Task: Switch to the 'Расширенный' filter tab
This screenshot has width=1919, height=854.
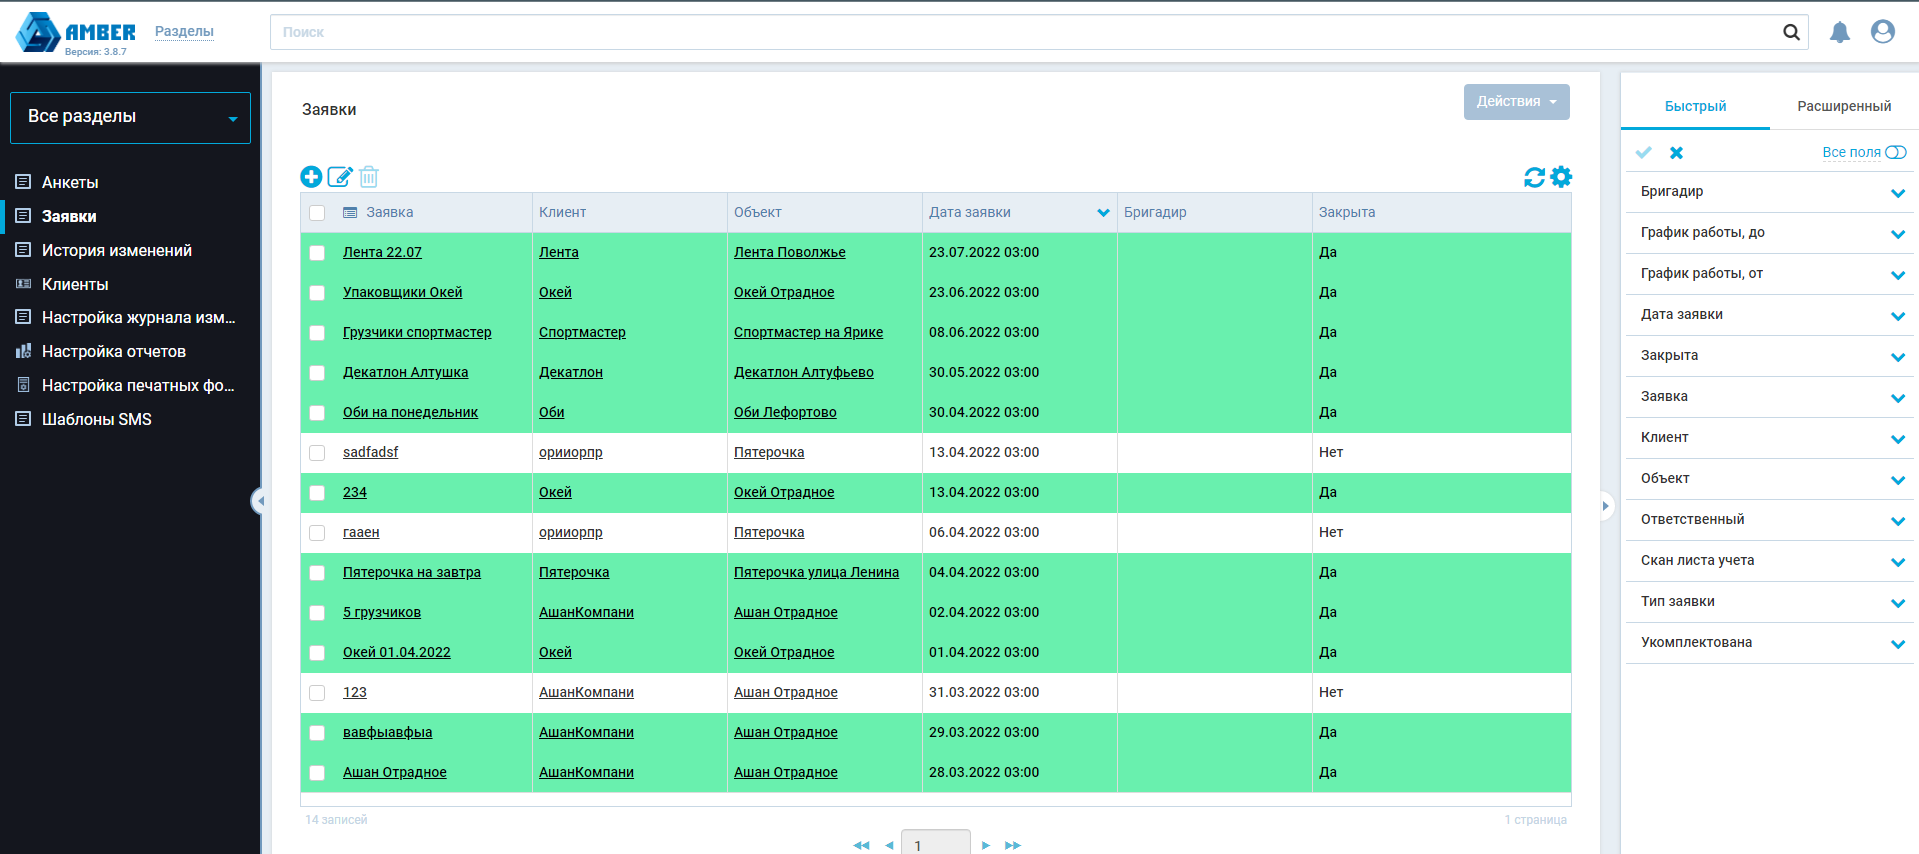Action: (1843, 106)
